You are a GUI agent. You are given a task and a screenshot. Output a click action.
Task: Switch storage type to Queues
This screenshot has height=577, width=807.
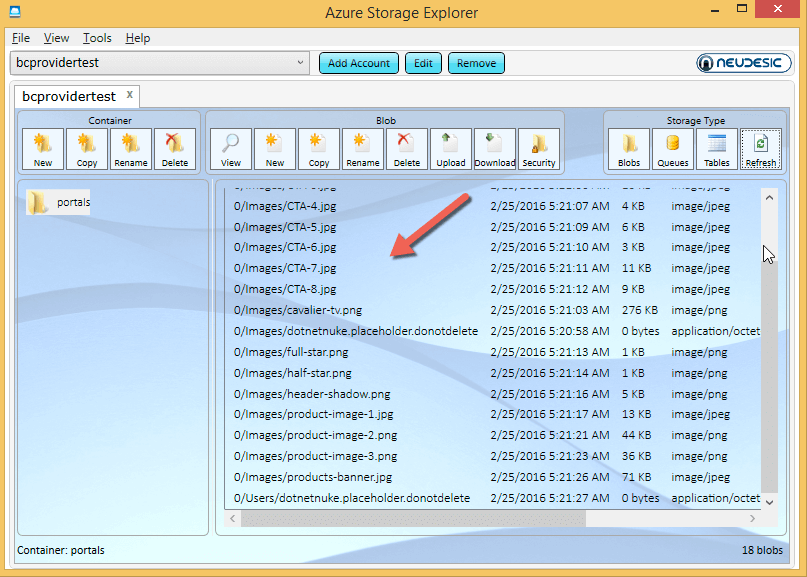[x=673, y=149]
